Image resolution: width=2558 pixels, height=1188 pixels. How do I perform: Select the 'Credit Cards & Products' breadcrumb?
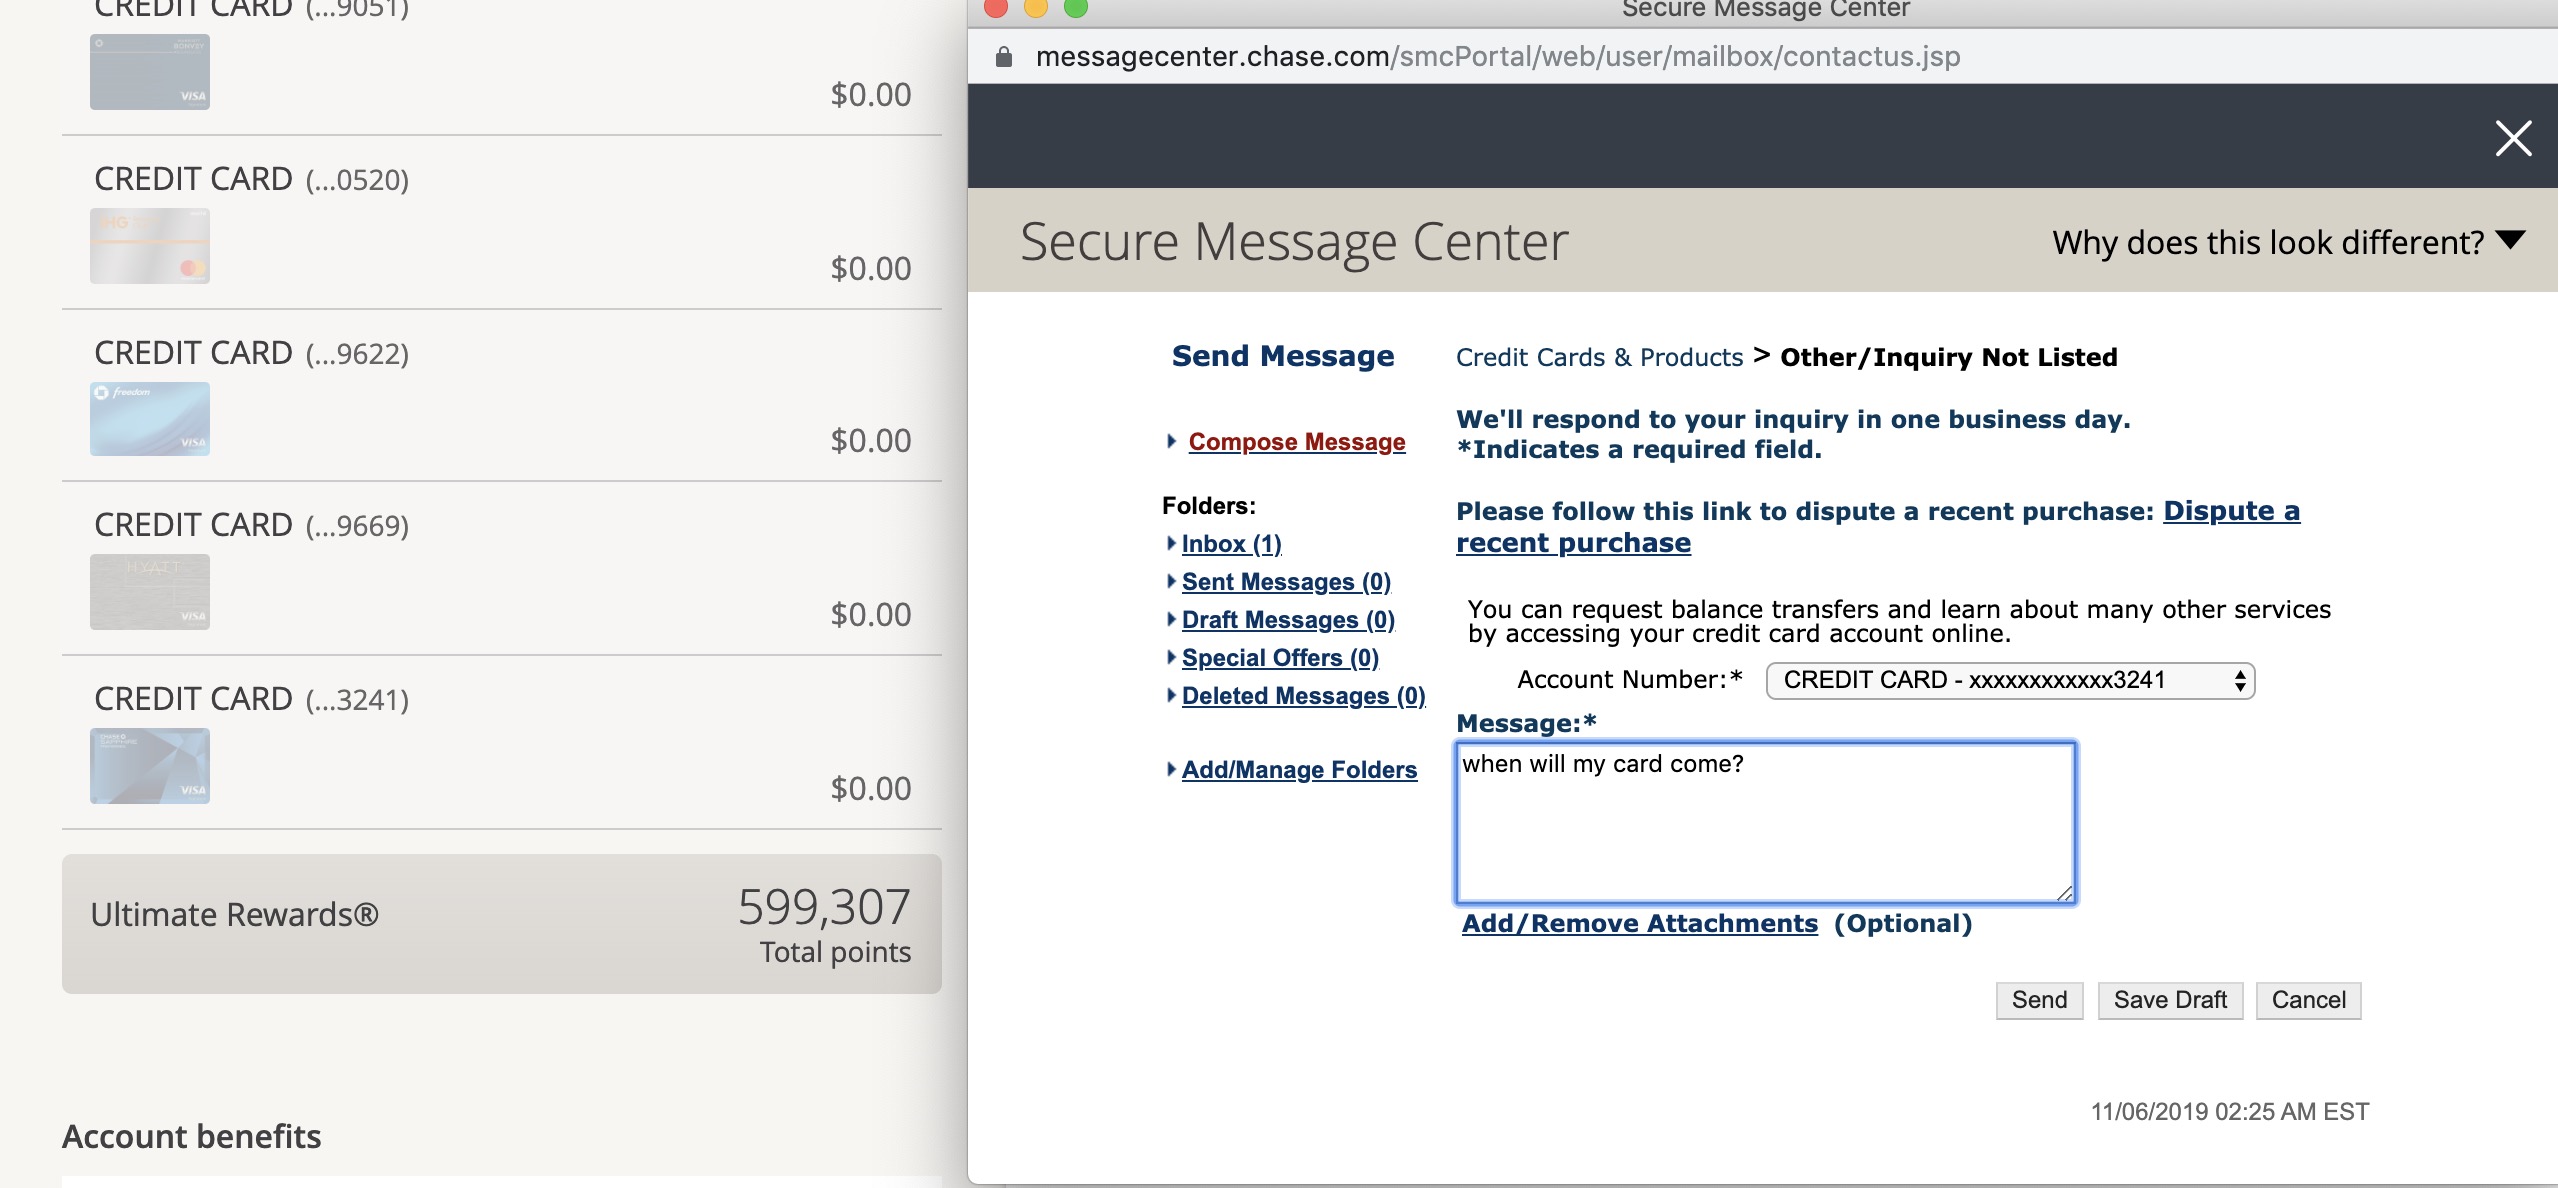(1599, 357)
